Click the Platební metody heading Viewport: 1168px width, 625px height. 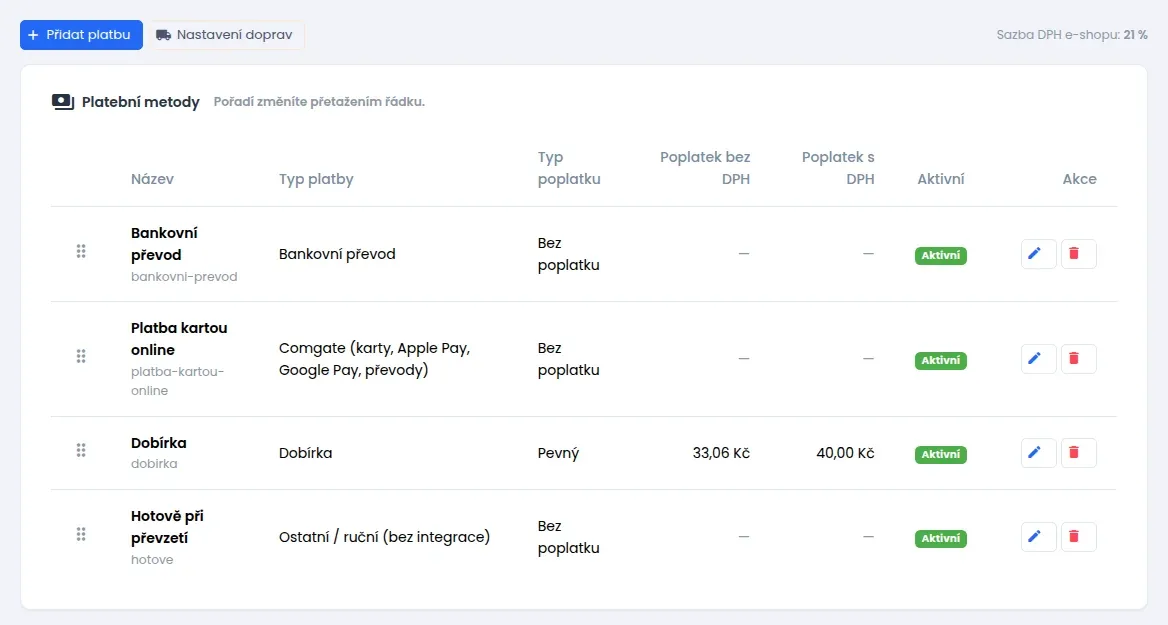pos(141,102)
